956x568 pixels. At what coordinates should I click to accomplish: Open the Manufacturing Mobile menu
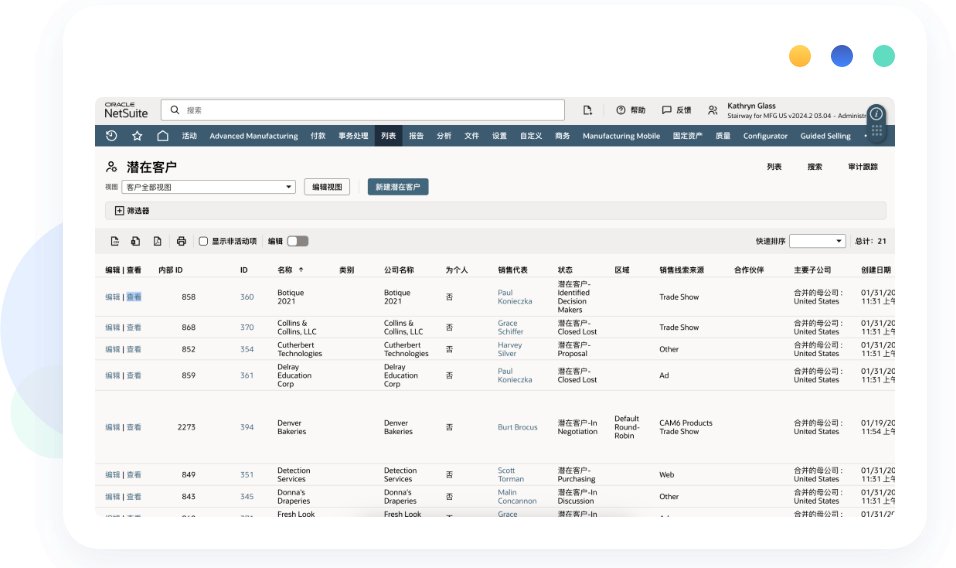(621, 136)
